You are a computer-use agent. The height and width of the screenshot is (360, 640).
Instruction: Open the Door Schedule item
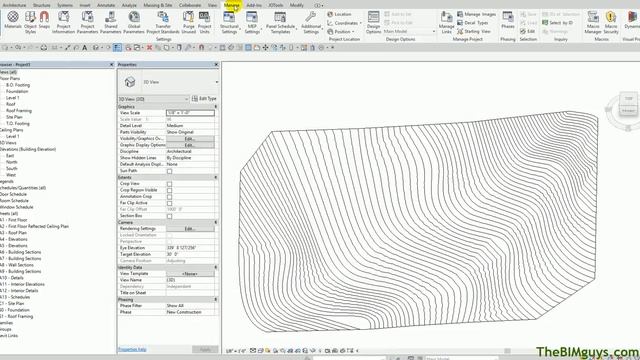pyautogui.click(x=13, y=194)
